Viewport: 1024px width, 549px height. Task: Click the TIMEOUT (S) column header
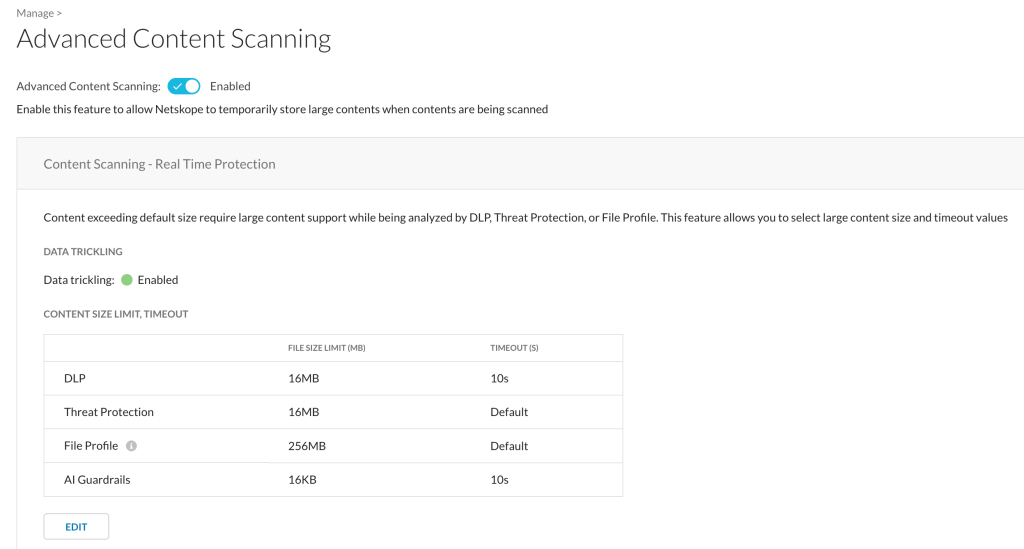tap(514, 348)
